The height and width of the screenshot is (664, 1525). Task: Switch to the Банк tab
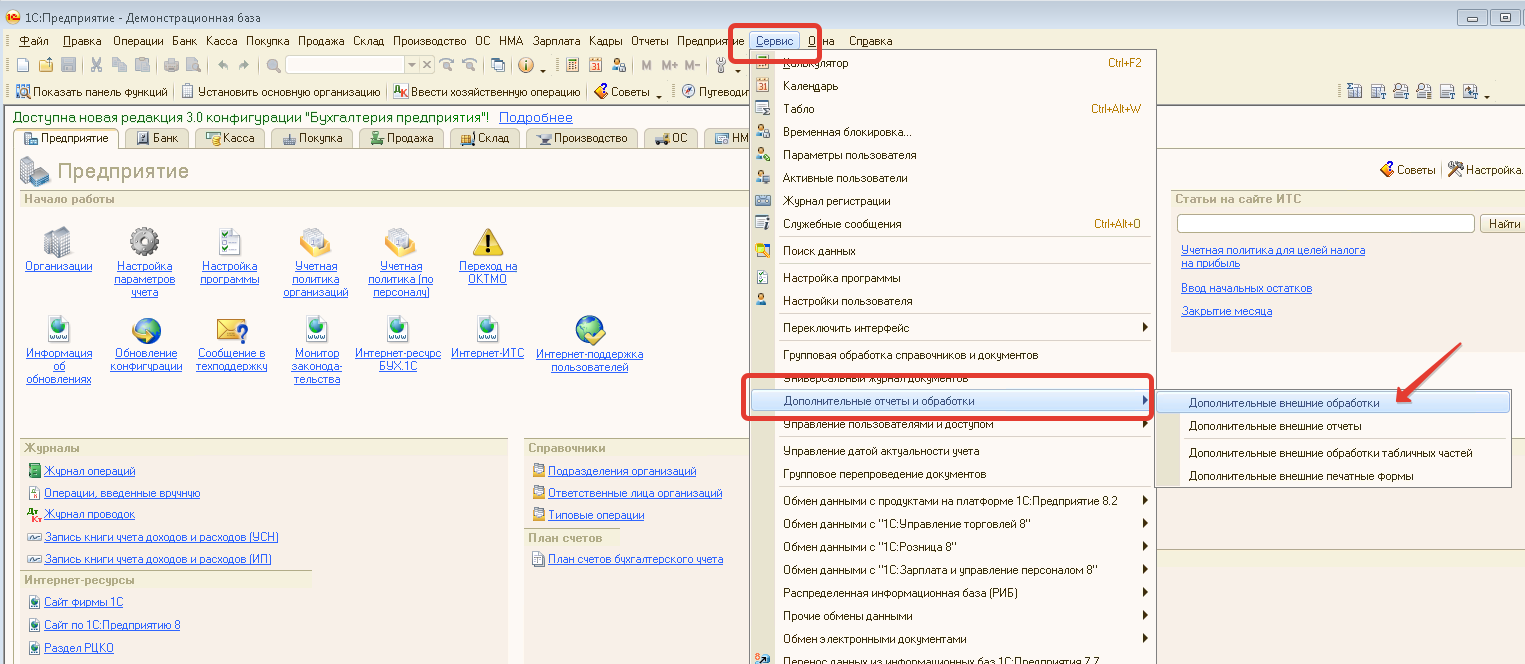coord(156,138)
